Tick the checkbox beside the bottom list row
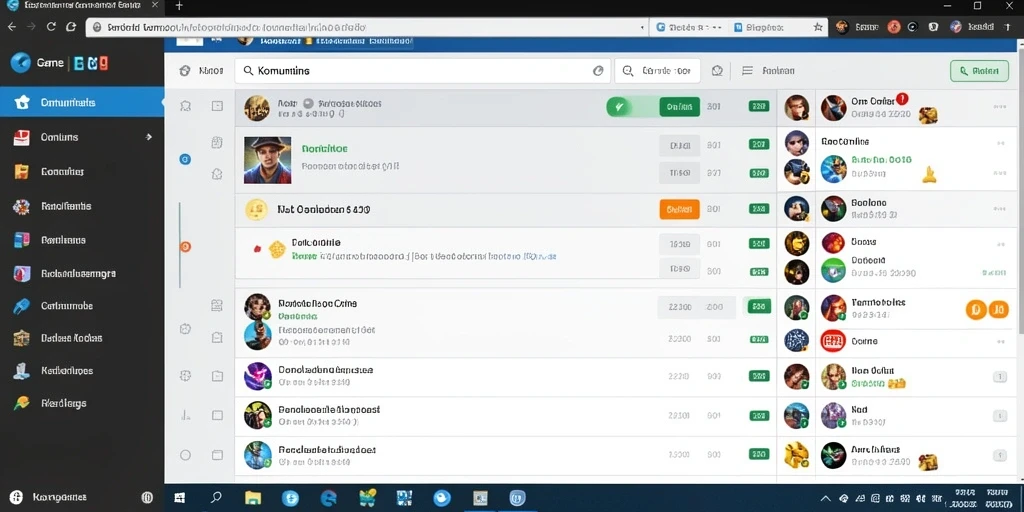 (x=217, y=455)
